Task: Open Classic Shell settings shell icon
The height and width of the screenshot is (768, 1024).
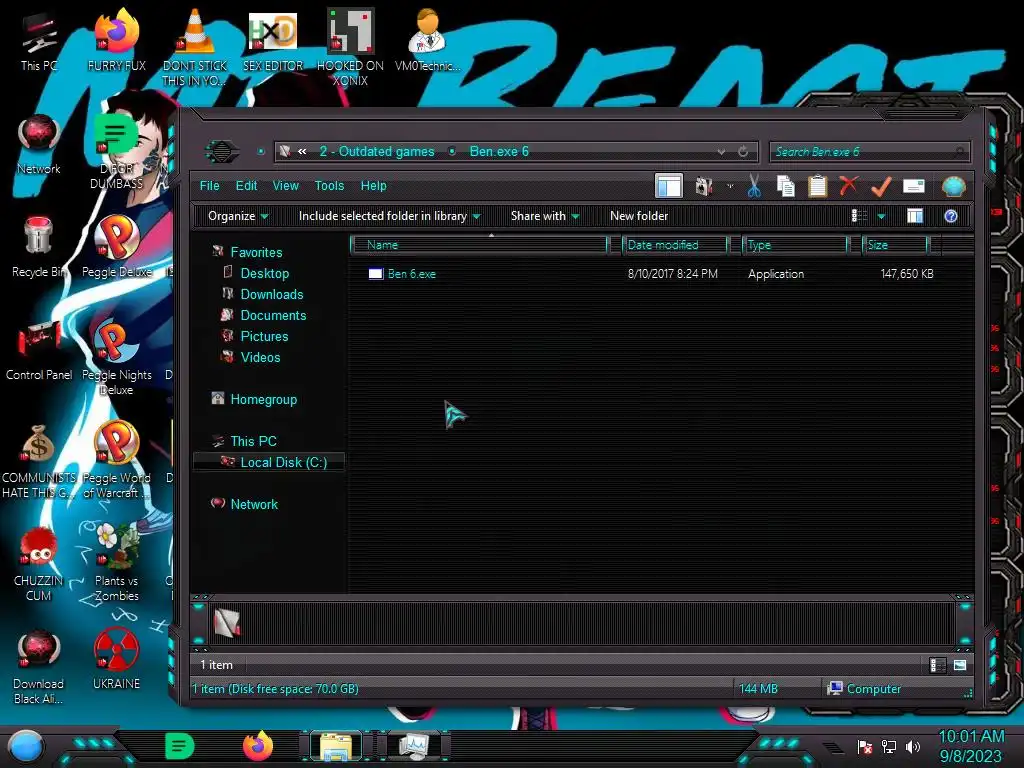Action: click(x=953, y=187)
